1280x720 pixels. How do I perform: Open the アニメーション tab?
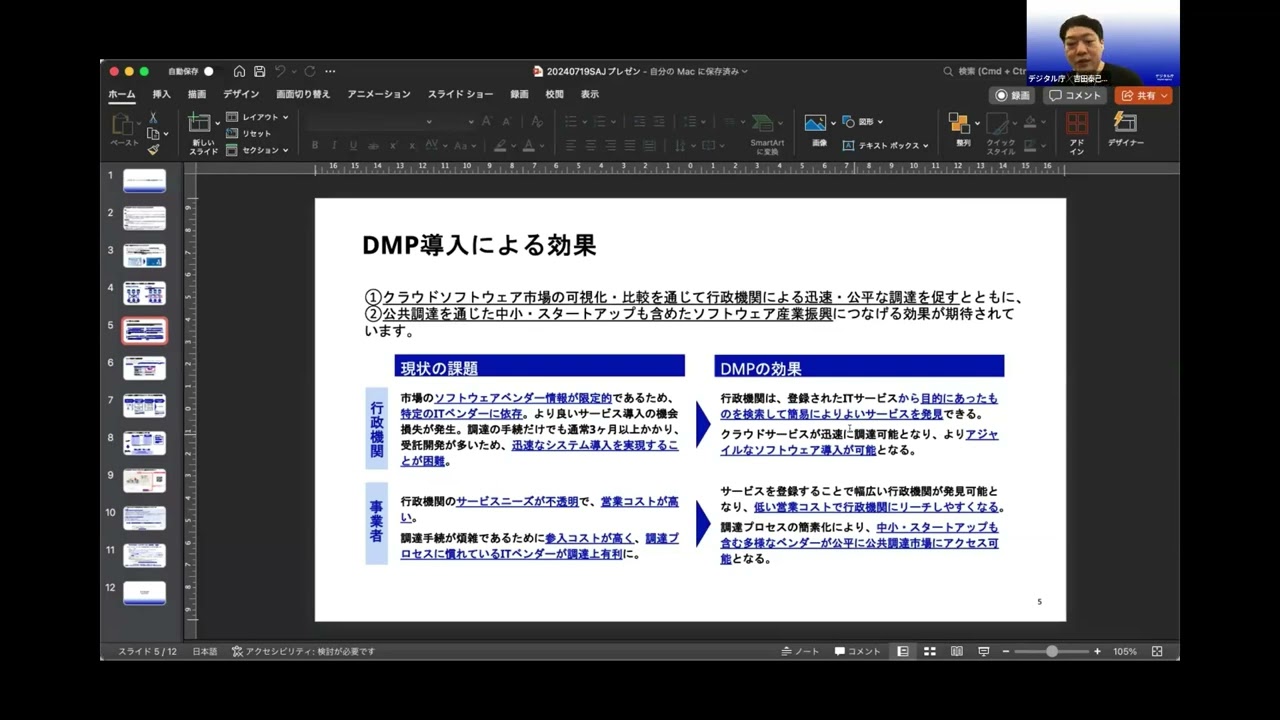point(379,94)
